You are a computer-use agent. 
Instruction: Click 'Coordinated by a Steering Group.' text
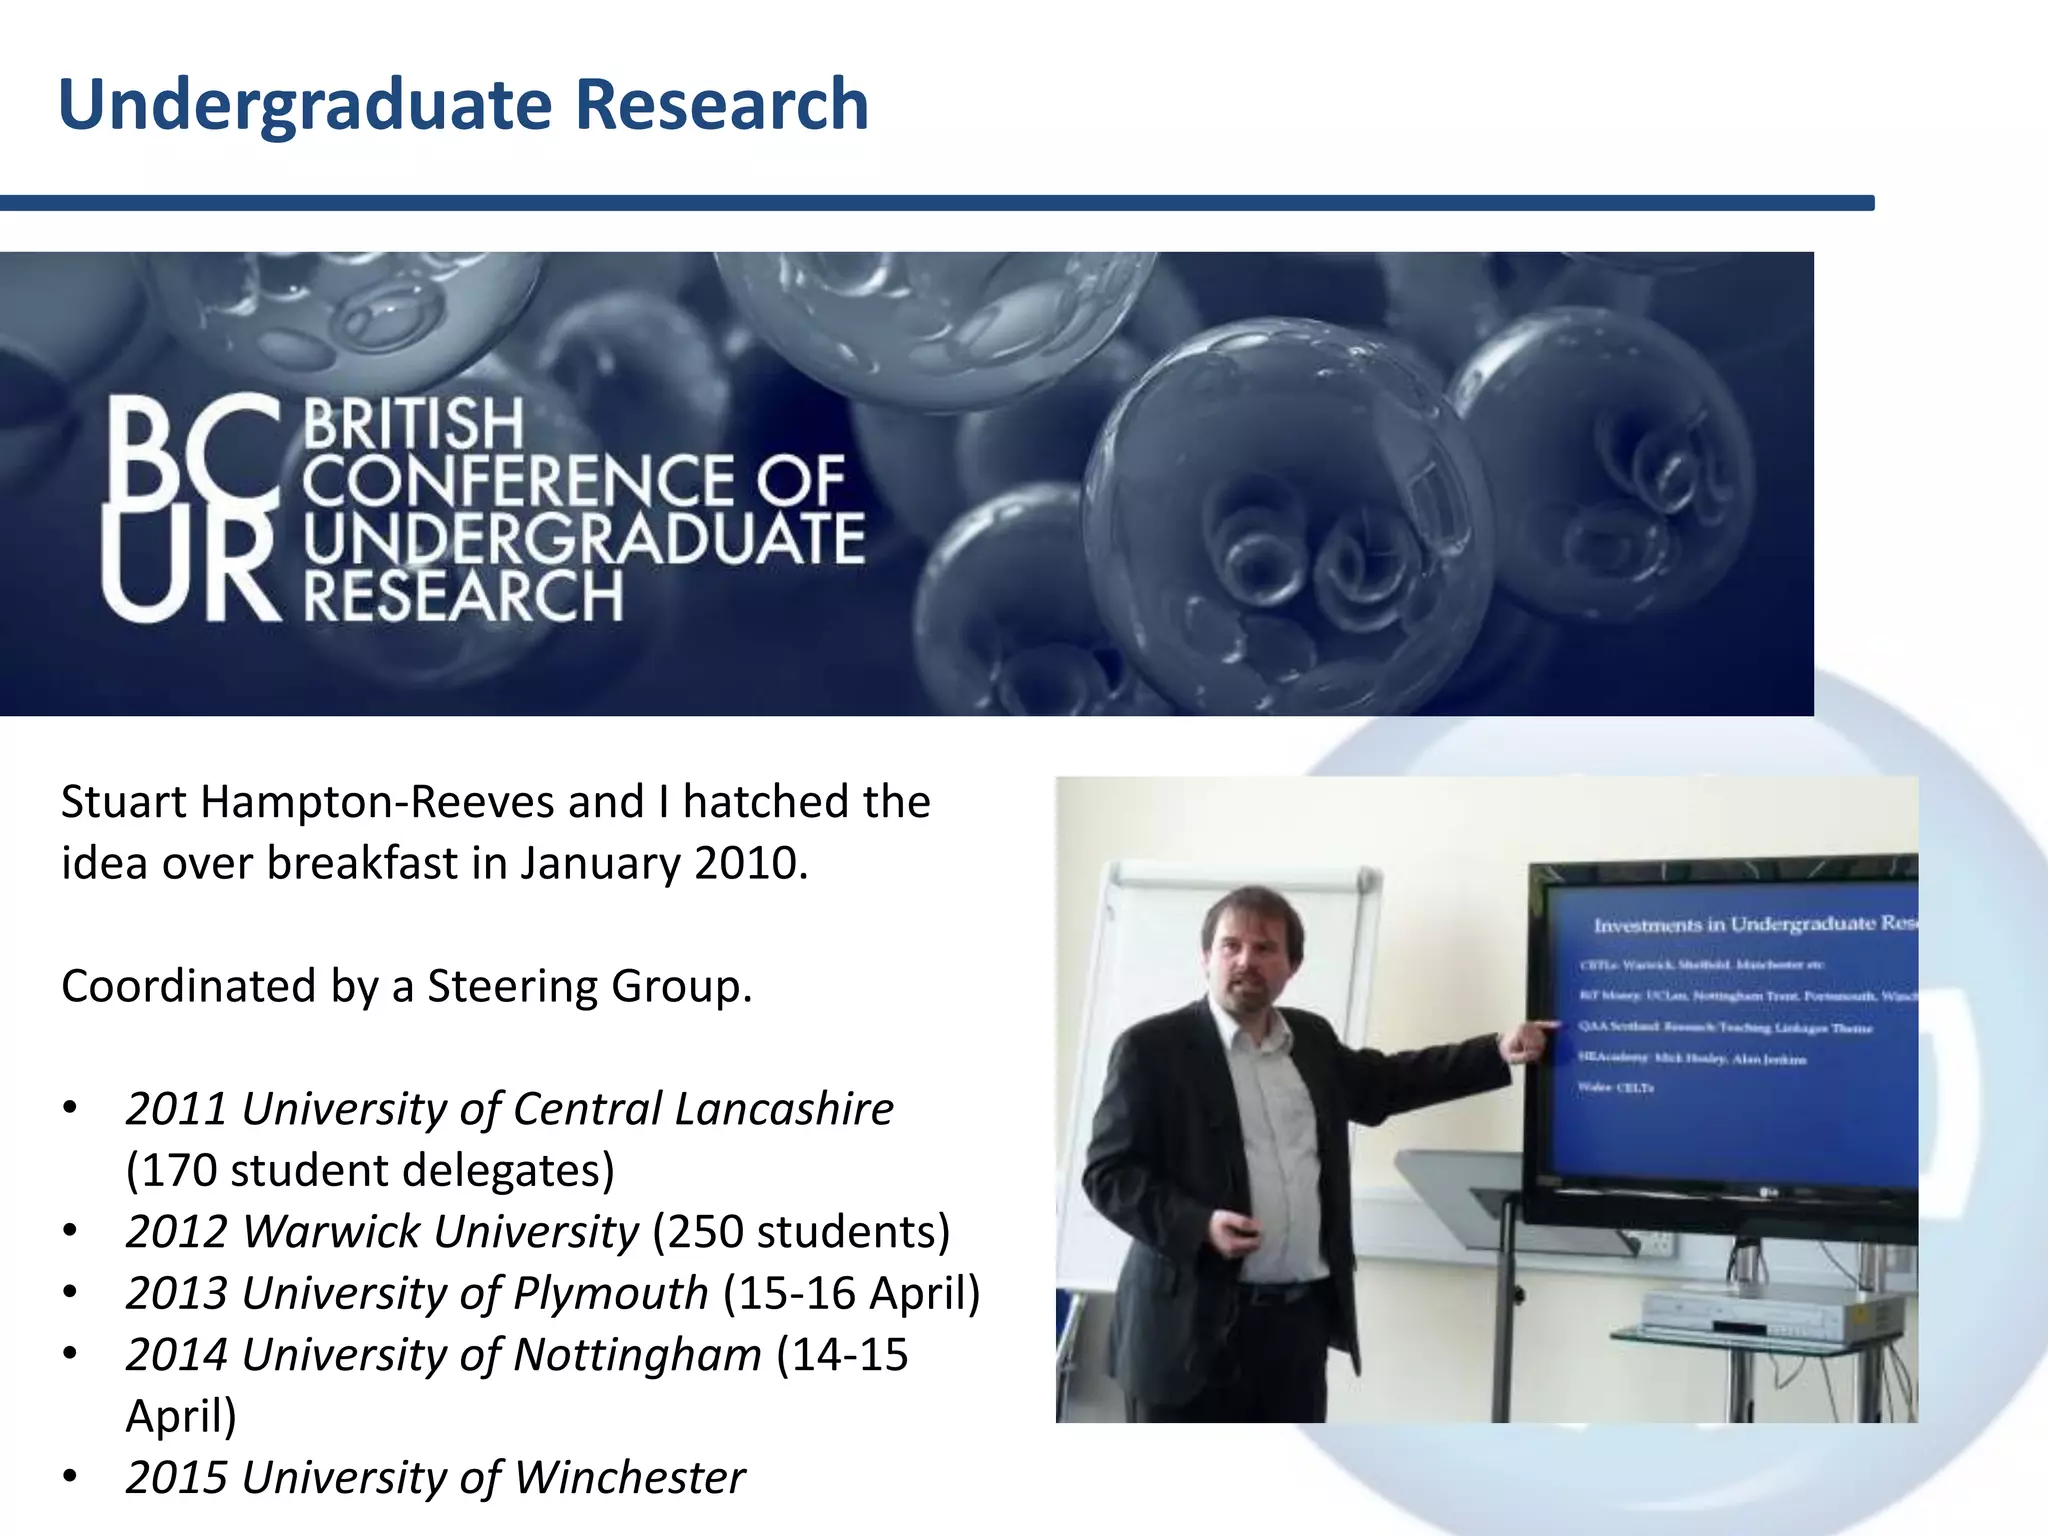coord(406,987)
